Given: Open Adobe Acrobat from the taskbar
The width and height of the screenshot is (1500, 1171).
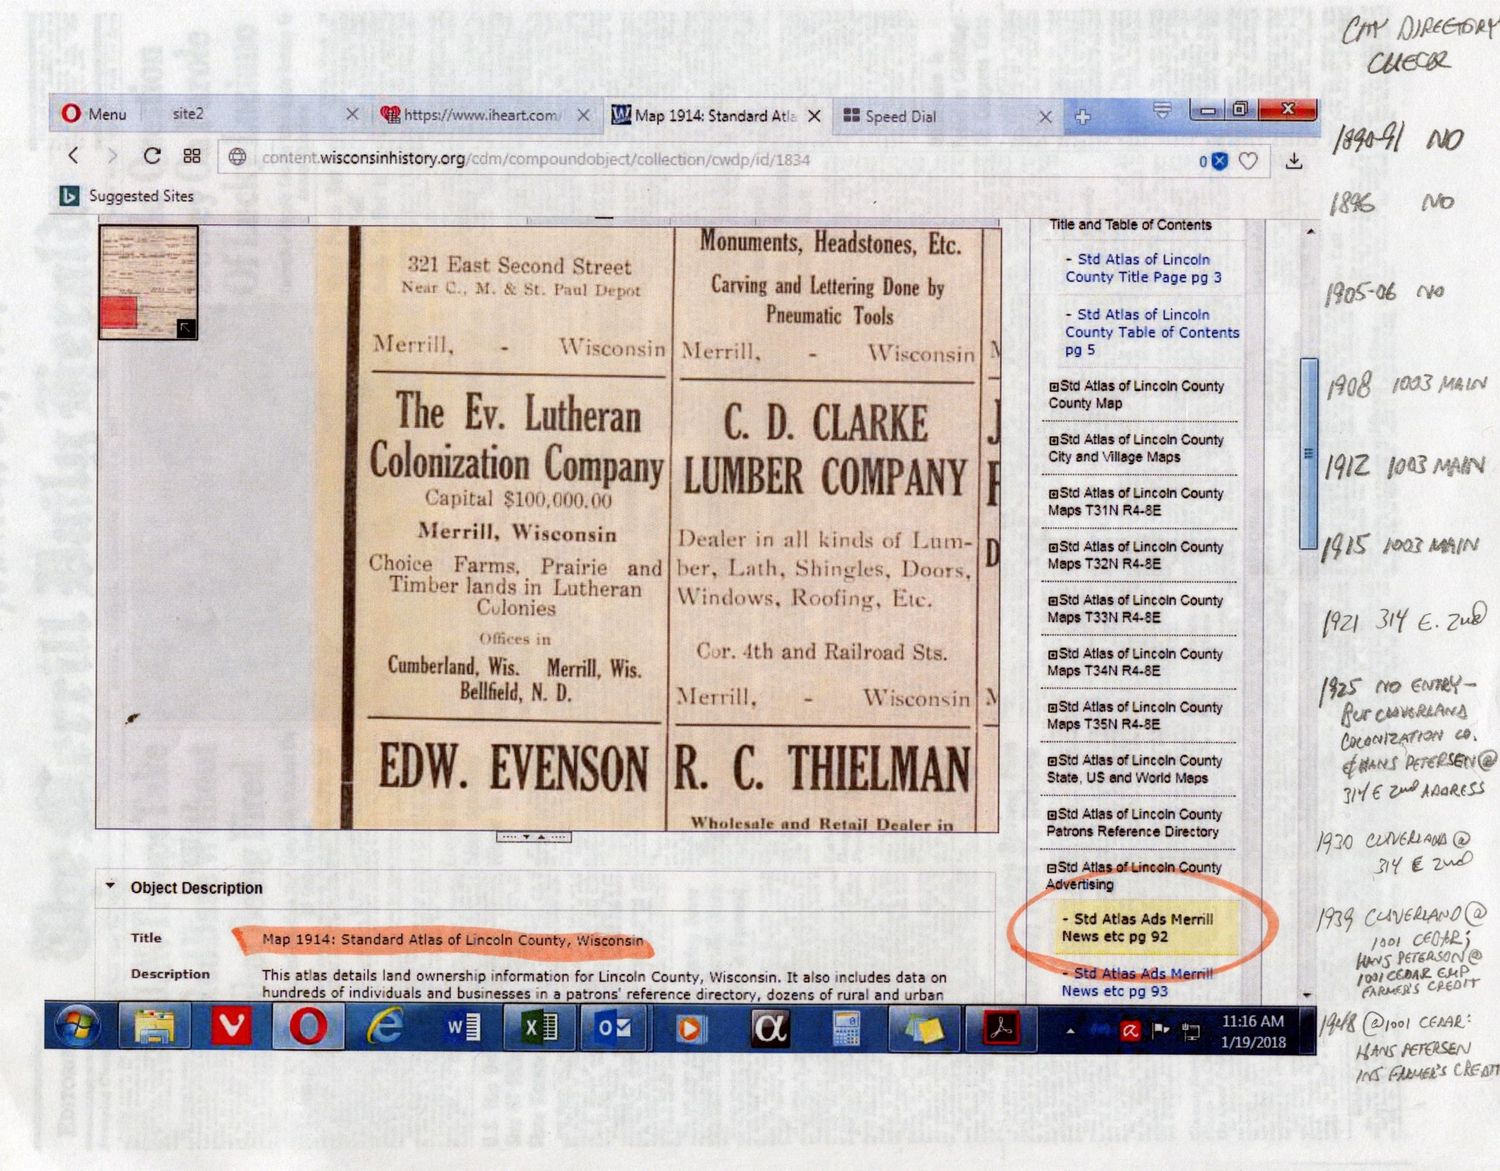Looking at the screenshot, I should [1000, 1028].
